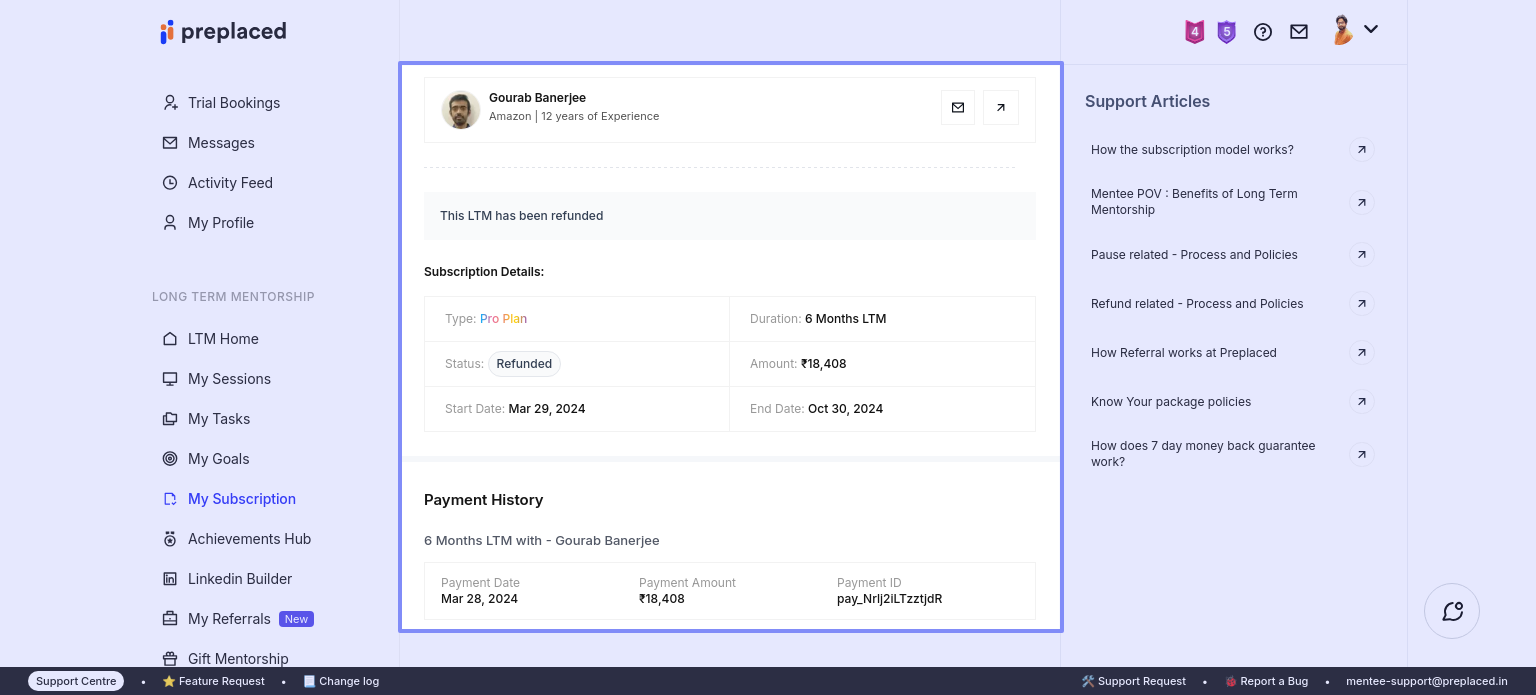Open Gourab Banerjee's profile via arrow icon
1536x695 pixels.
tap(1001, 108)
